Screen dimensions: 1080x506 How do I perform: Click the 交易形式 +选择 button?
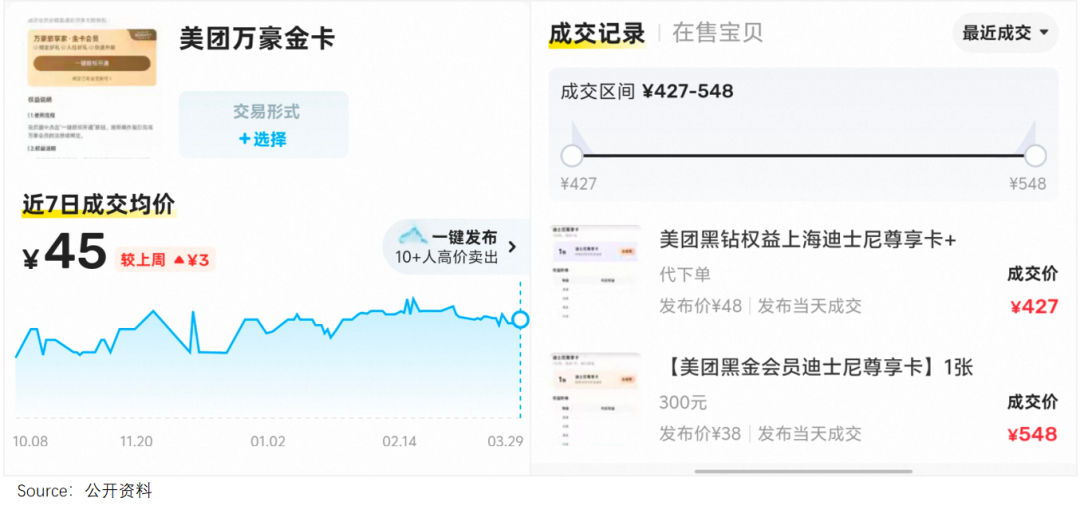pos(264,125)
